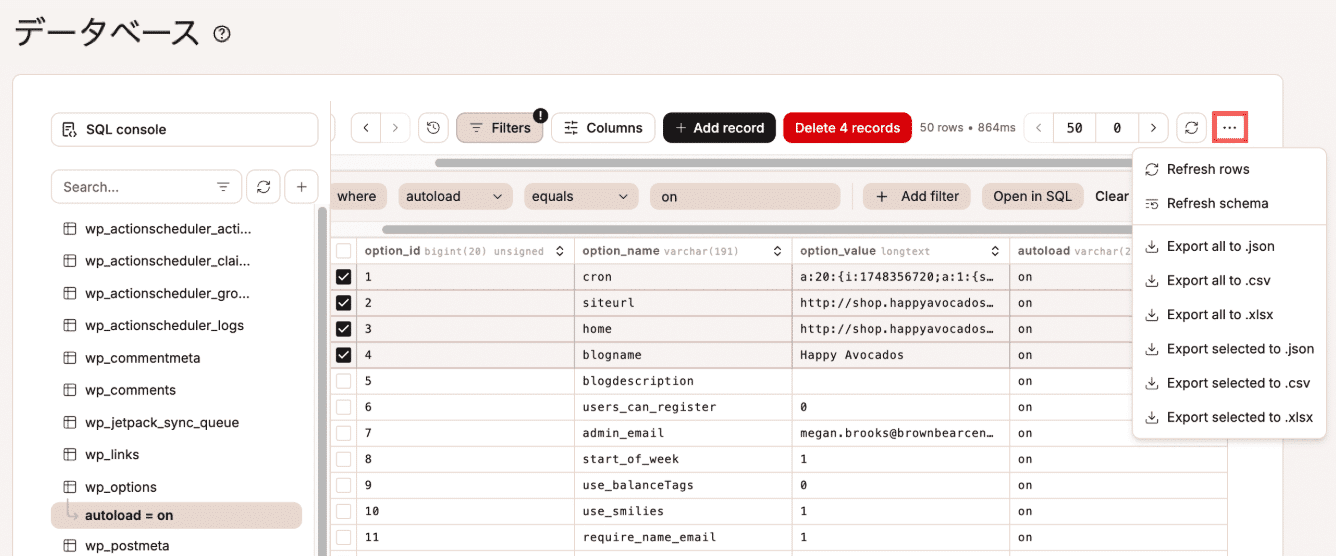Open the history clock icon
This screenshot has height=556, width=1336.
[433, 128]
